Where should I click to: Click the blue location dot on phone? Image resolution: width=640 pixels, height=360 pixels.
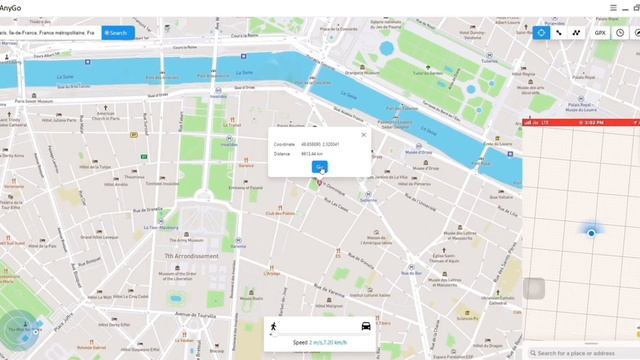click(591, 233)
